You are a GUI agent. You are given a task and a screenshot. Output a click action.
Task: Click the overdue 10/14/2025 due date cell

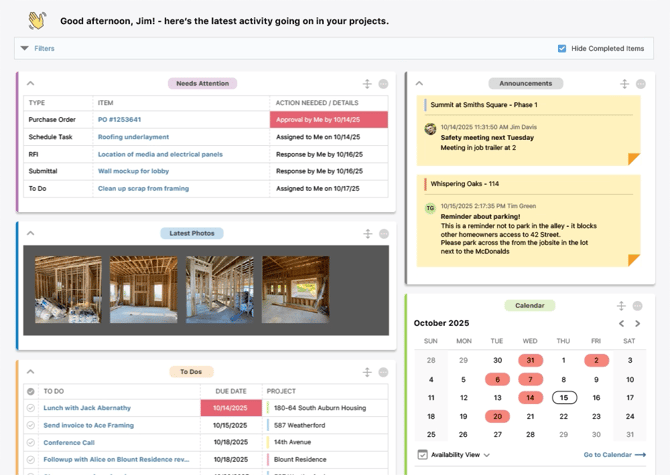[x=231, y=408]
